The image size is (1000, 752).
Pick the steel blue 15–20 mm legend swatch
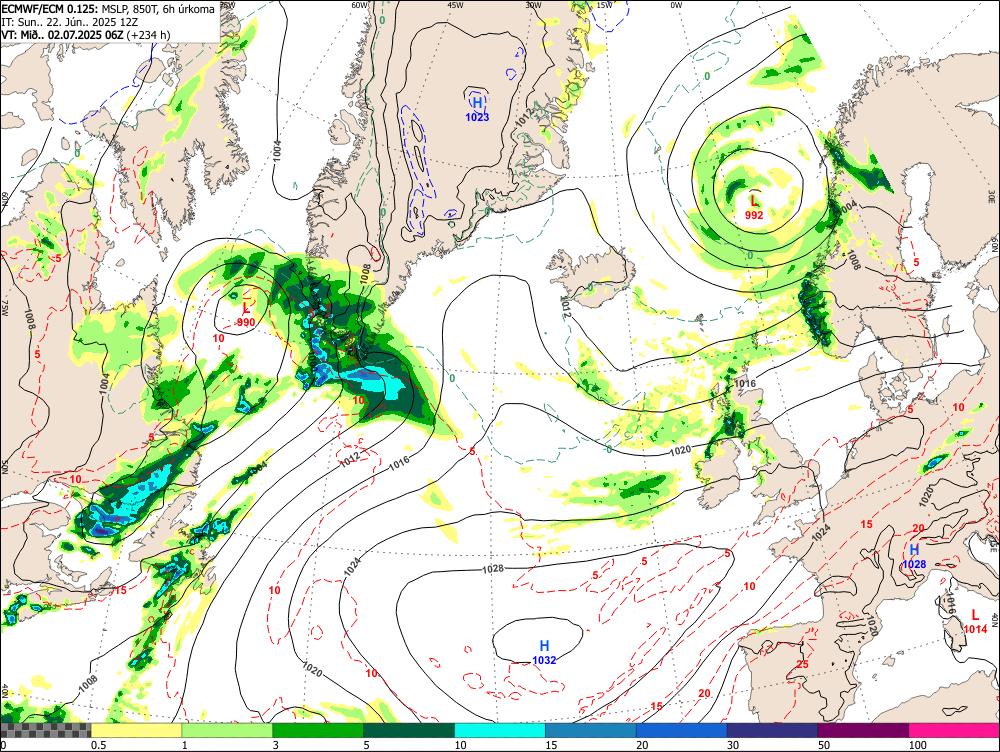pyautogui.click(x=591, y=730)
